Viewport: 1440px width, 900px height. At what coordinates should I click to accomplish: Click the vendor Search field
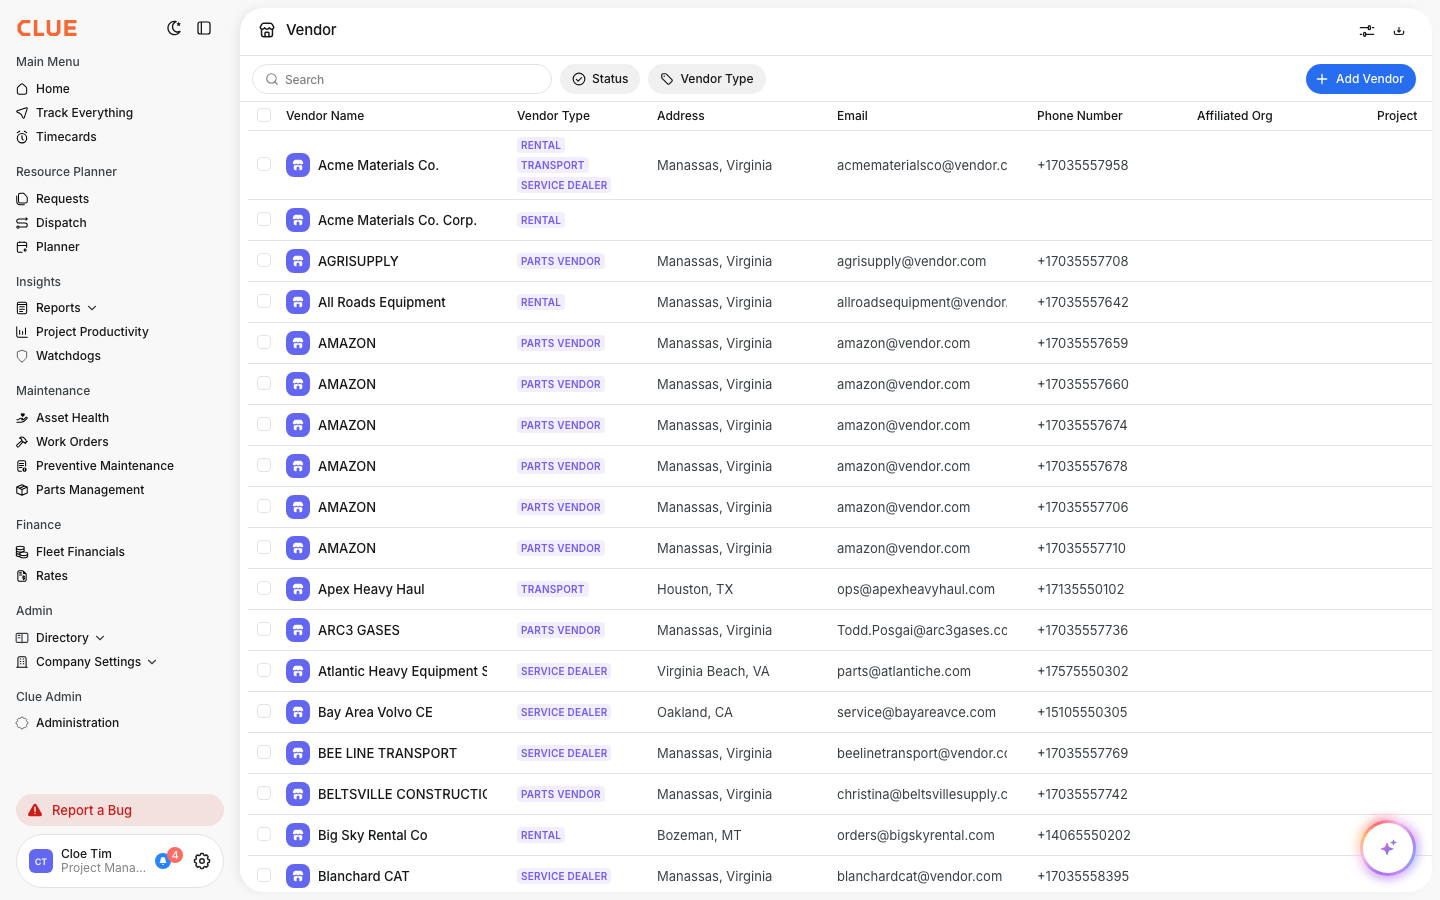pyautogui.click(x=402, y=79)
